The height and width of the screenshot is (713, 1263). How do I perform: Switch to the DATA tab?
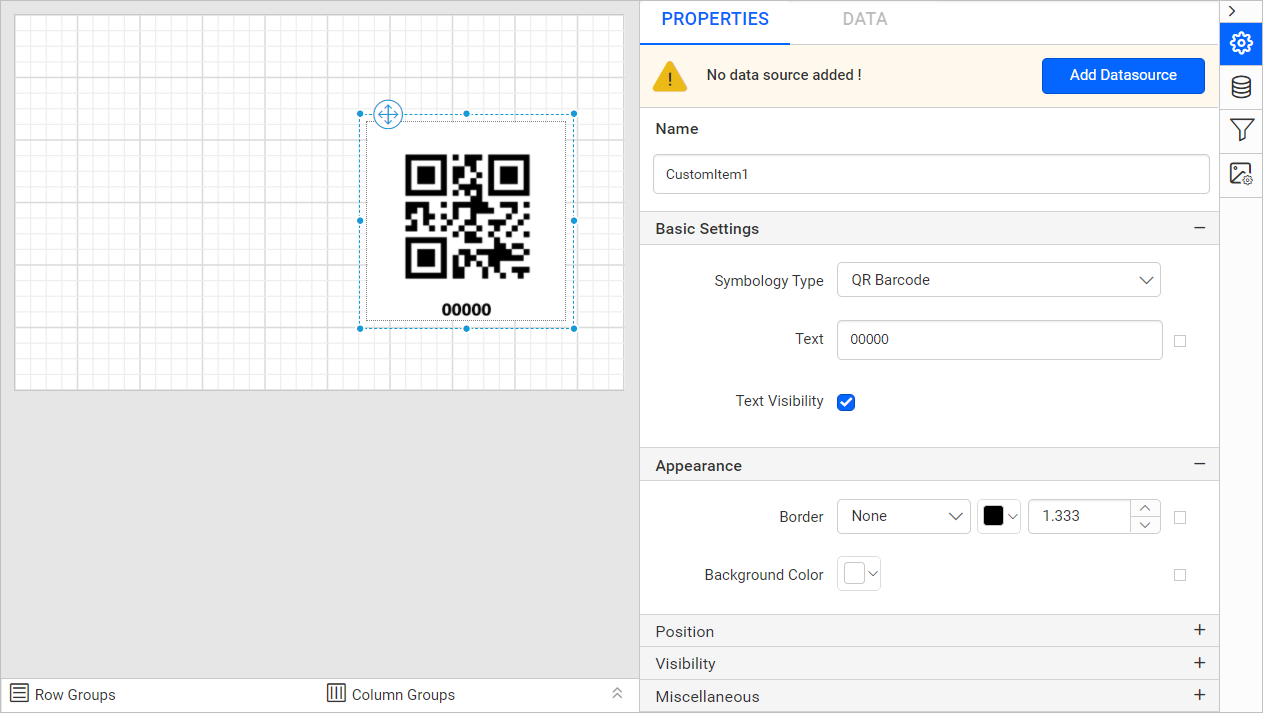865,19
